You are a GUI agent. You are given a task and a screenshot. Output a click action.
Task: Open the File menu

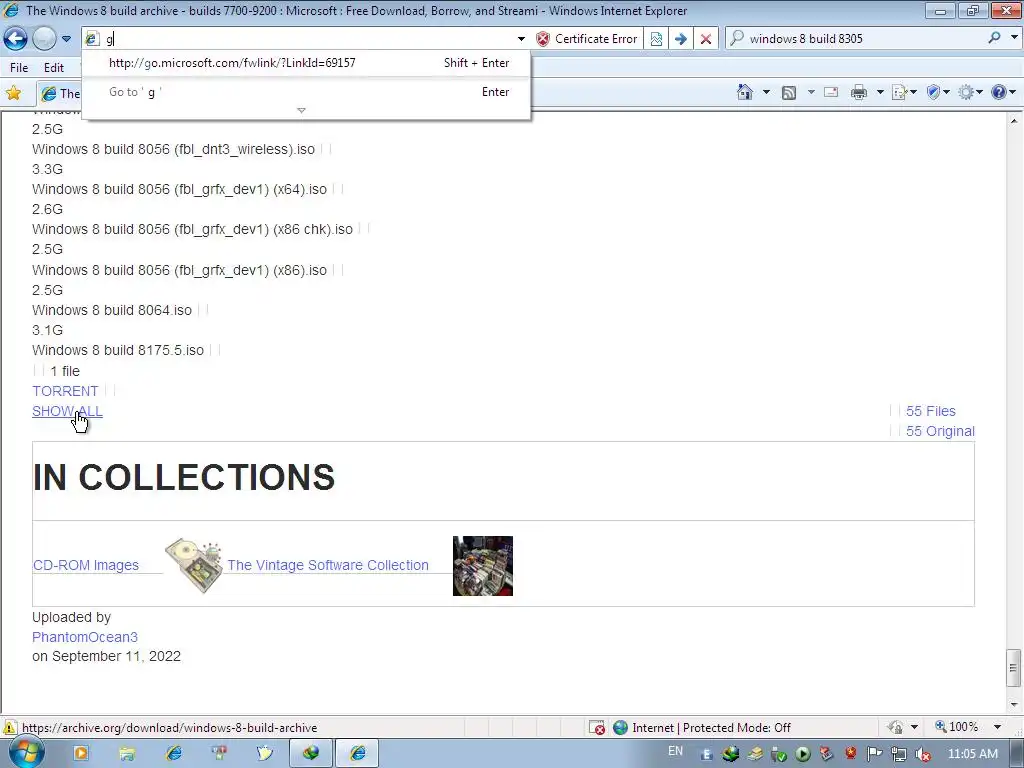[x=19, y=67]
